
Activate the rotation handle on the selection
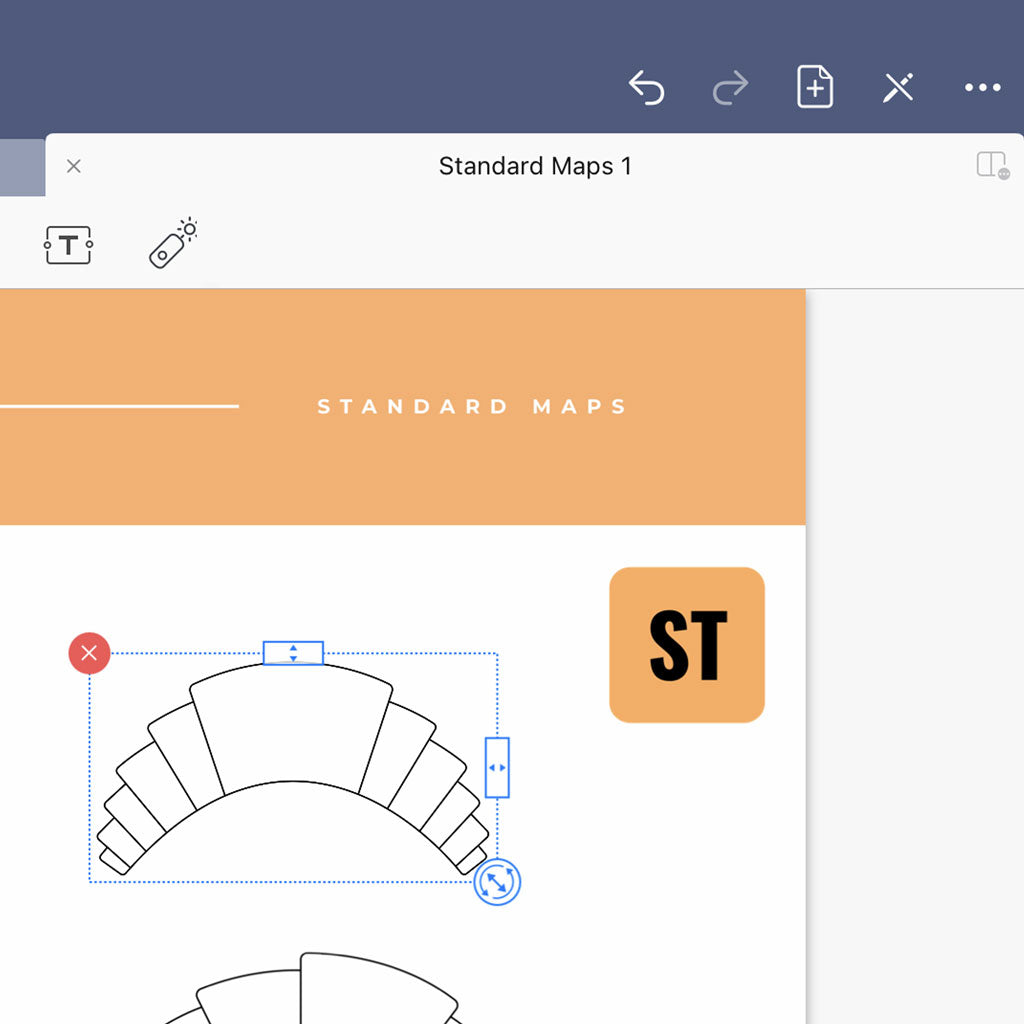pyautogui.click(x=498, y=881)
